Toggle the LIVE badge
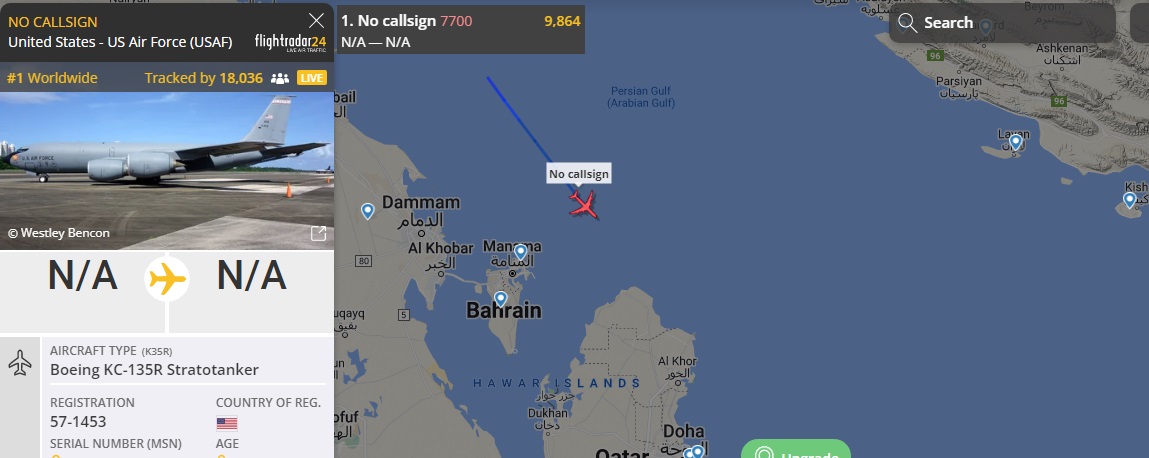The height and width of the screenshot is (458, 1149). click(x=312, y=78)
